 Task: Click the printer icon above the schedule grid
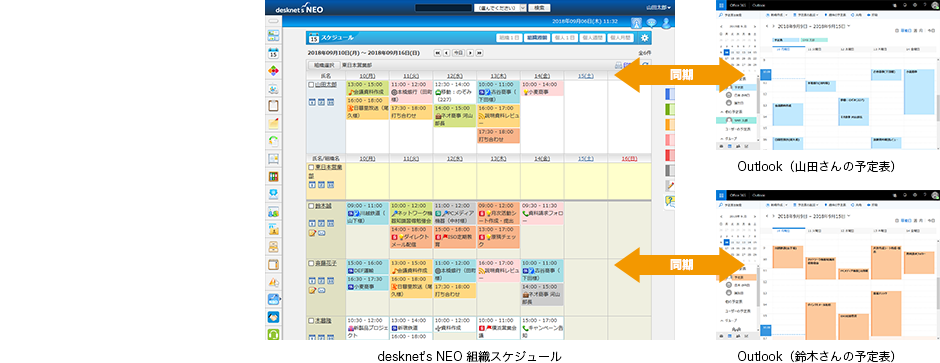(618, 65)
